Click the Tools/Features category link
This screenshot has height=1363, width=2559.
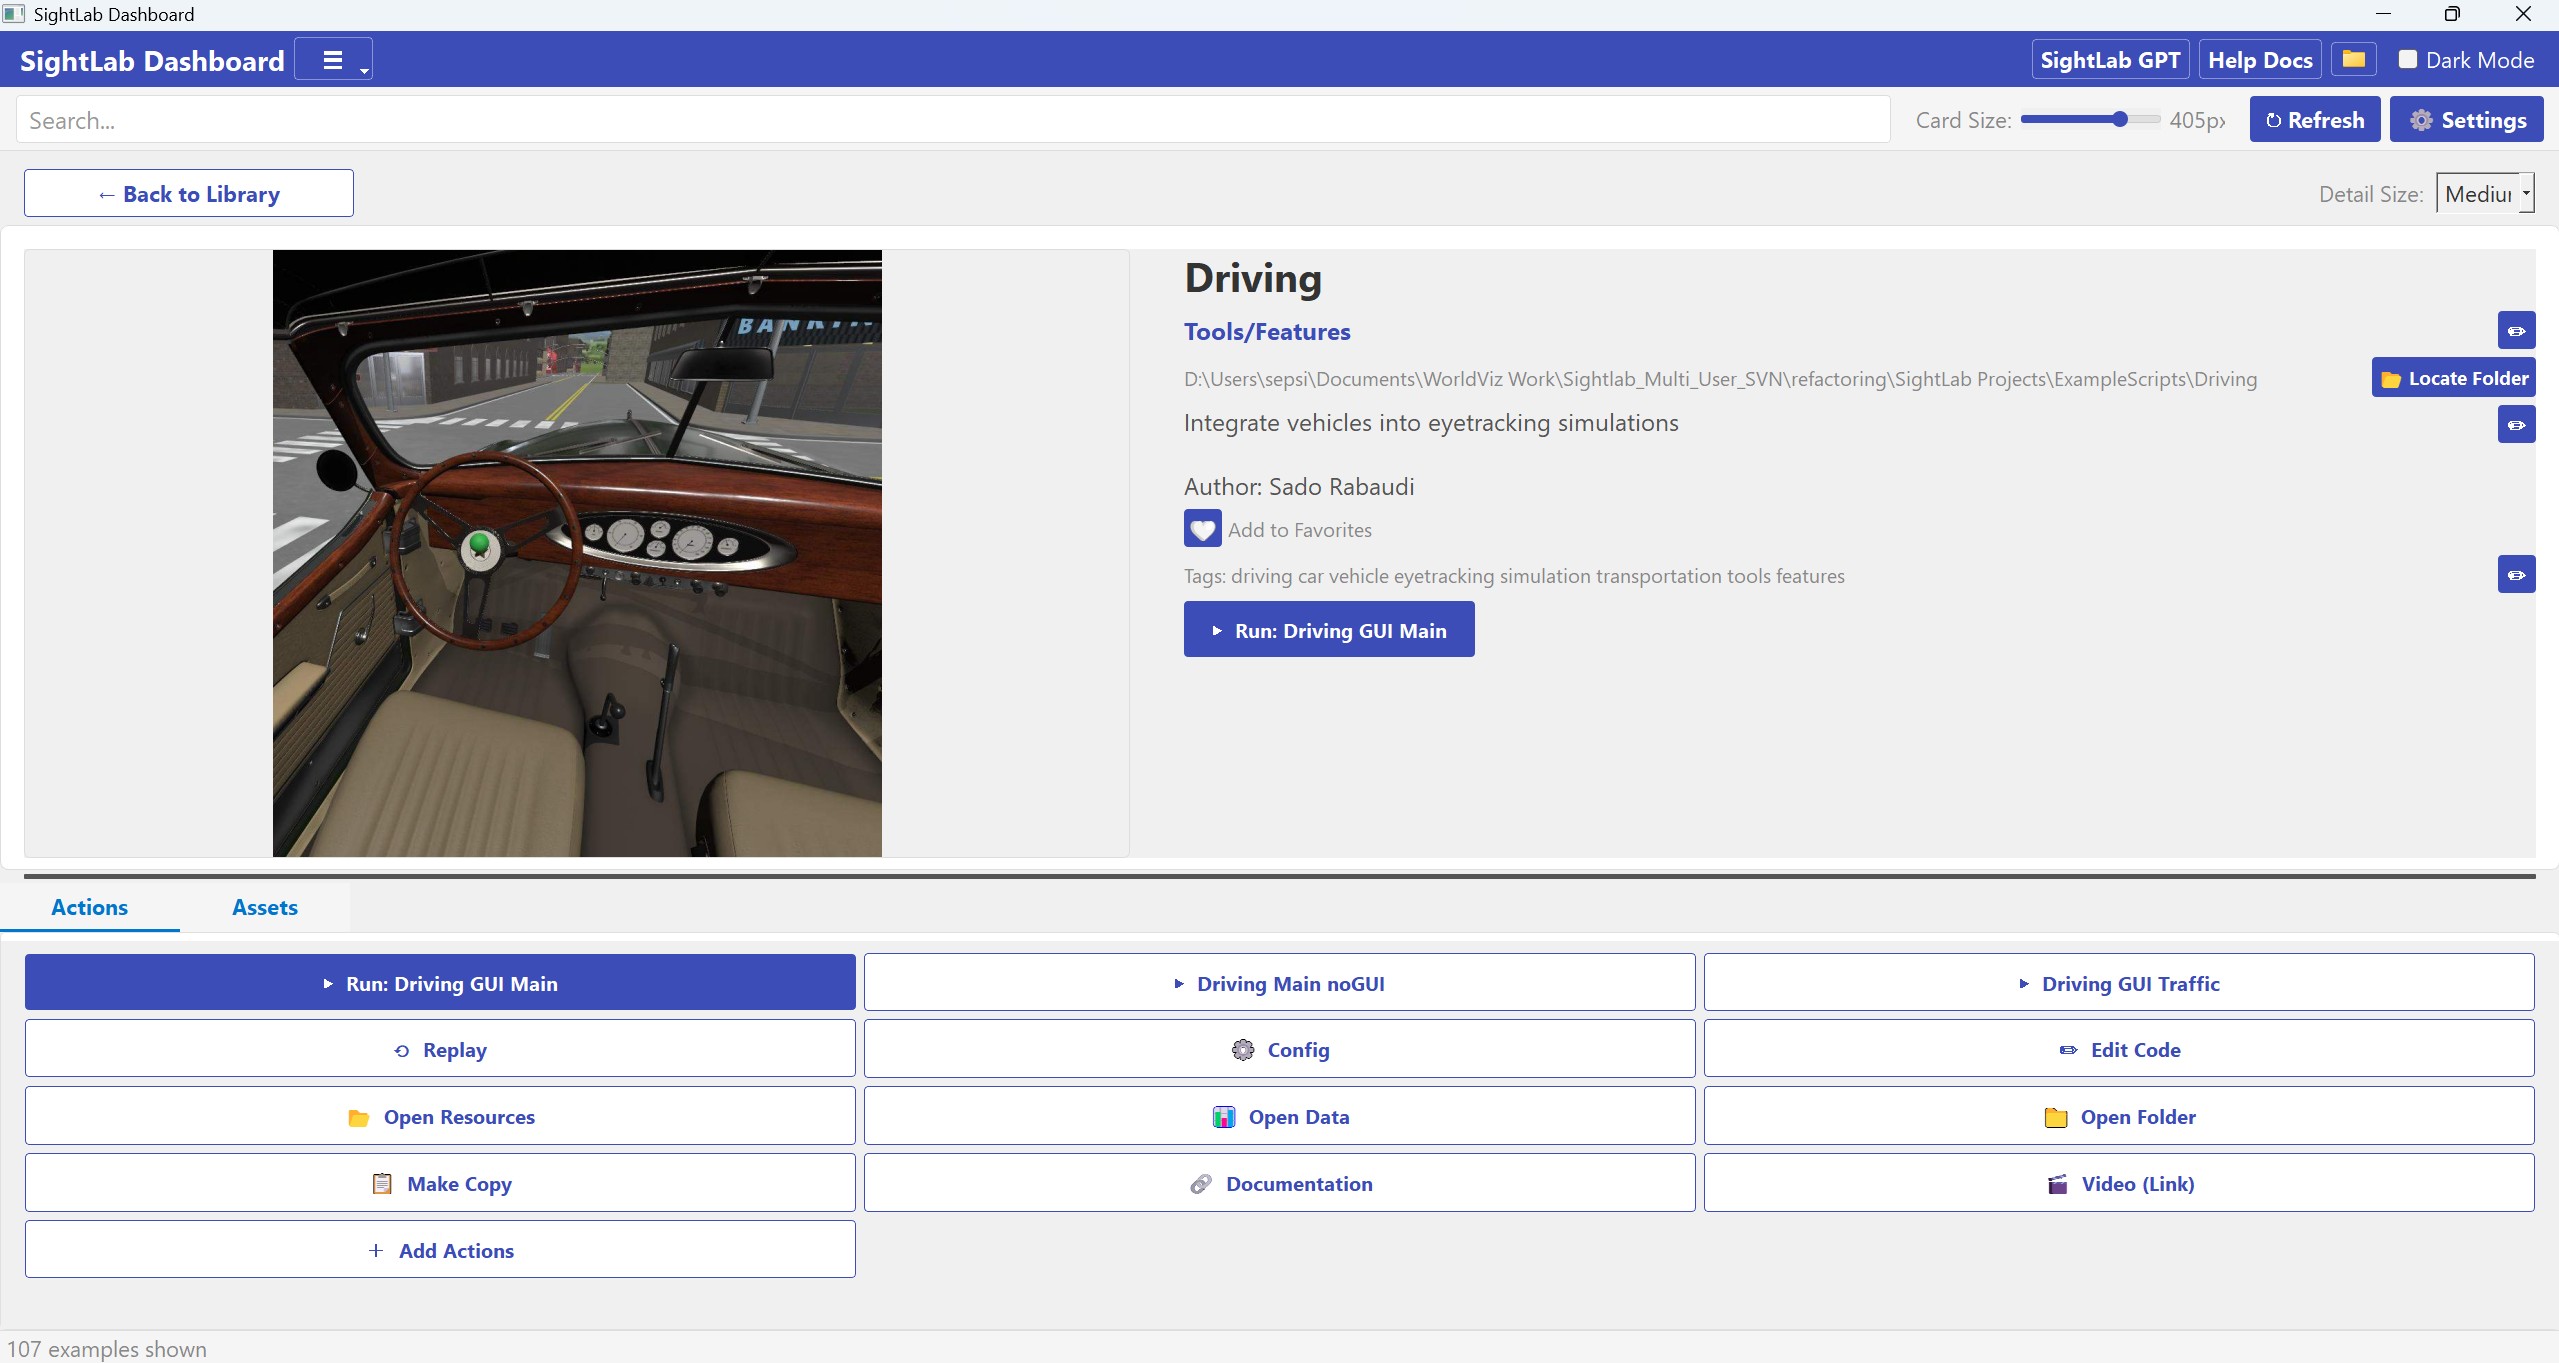[1267, 332]
